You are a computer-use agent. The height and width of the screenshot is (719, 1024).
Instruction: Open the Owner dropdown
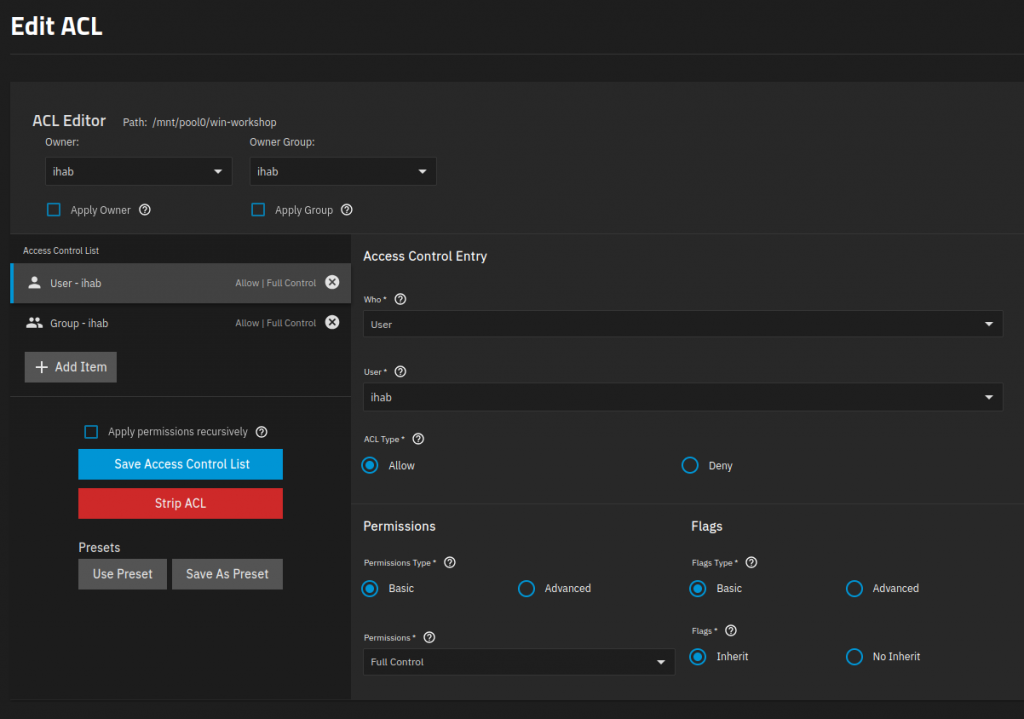[x=138, y=172]
